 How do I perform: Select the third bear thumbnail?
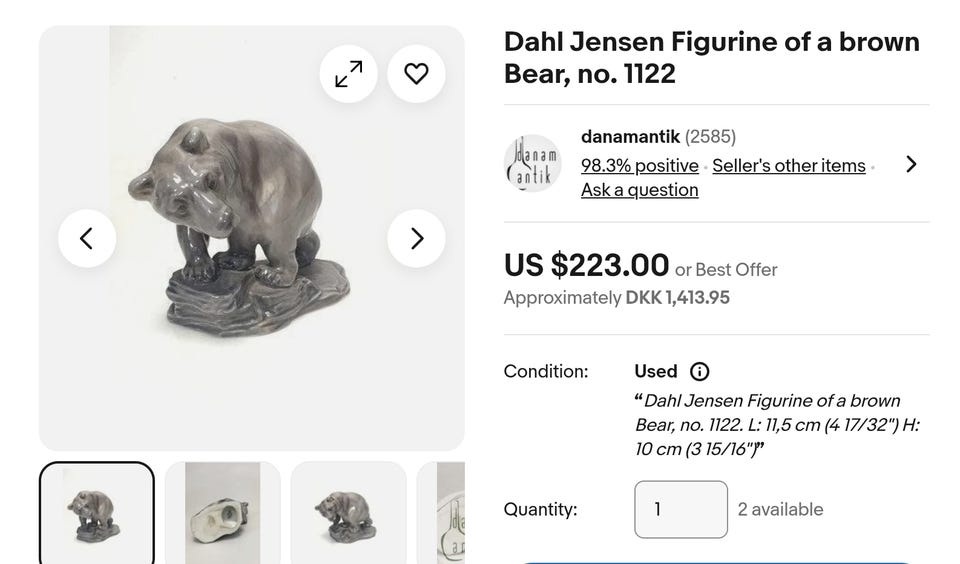pos(349,512)
